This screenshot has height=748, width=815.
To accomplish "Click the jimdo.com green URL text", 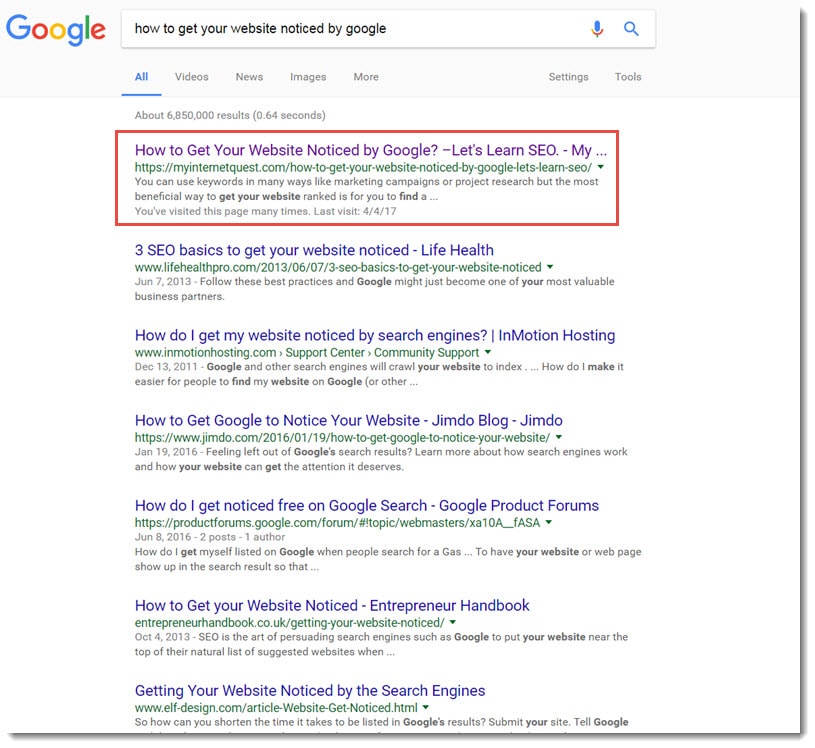I will 342,438.
